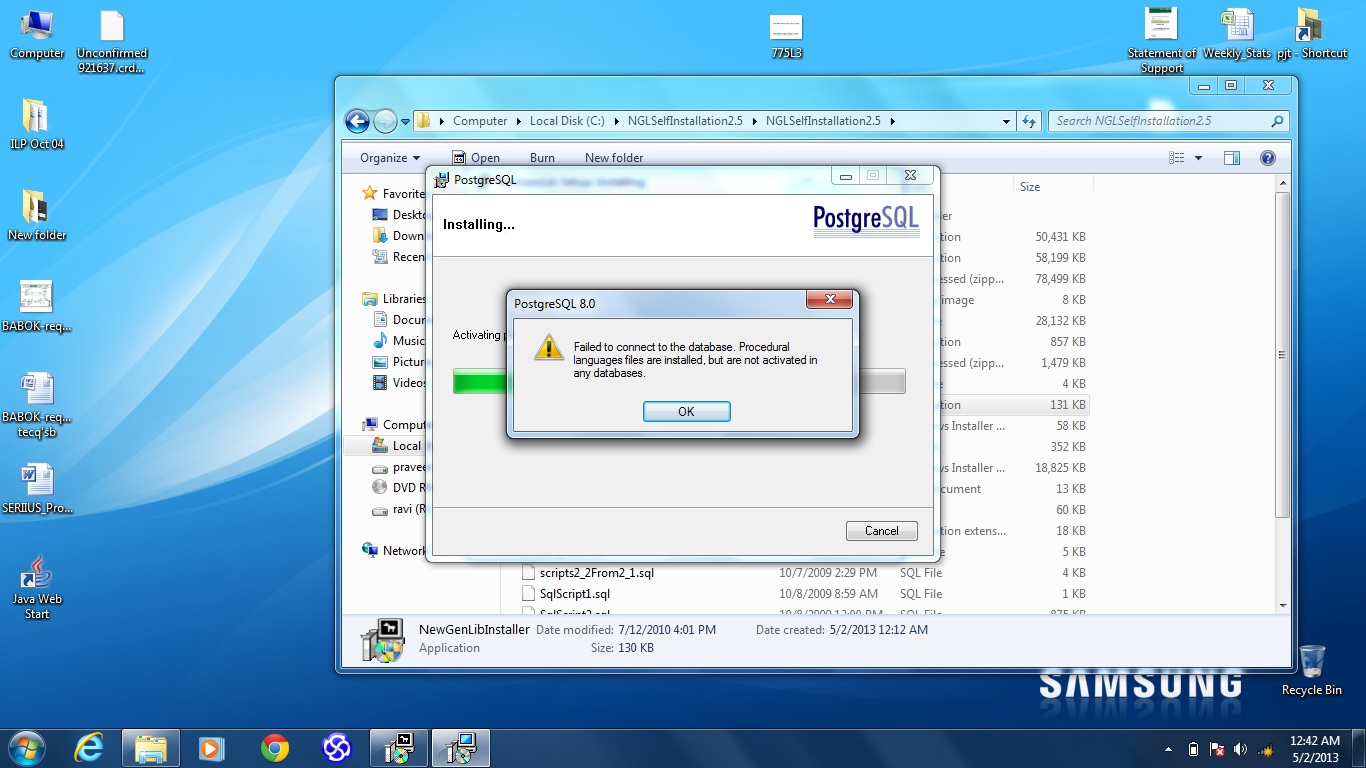The image size is (1366, 768).
Task: Open Google Chrome from the taskbar
Action: pos(275,748)
